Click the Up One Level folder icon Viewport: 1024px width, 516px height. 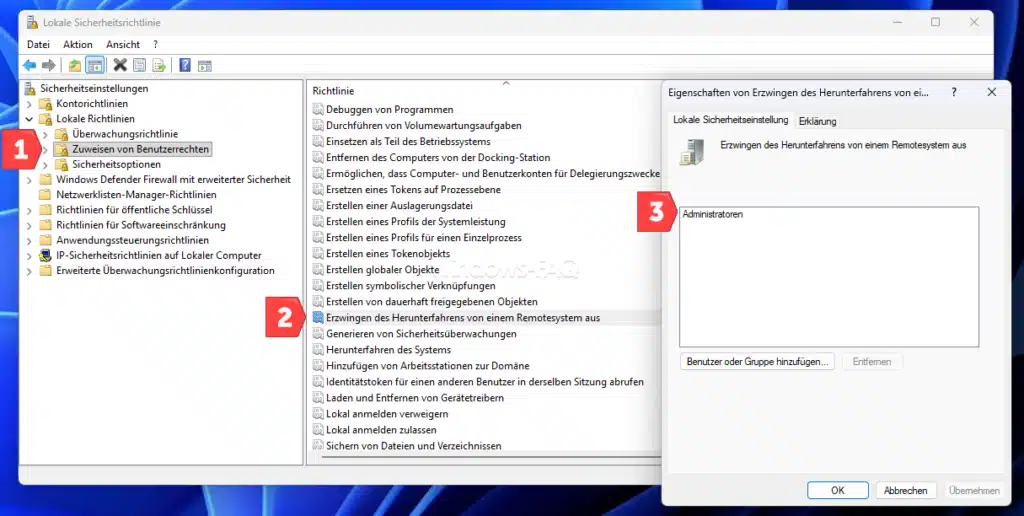click(x=75, y=65)
